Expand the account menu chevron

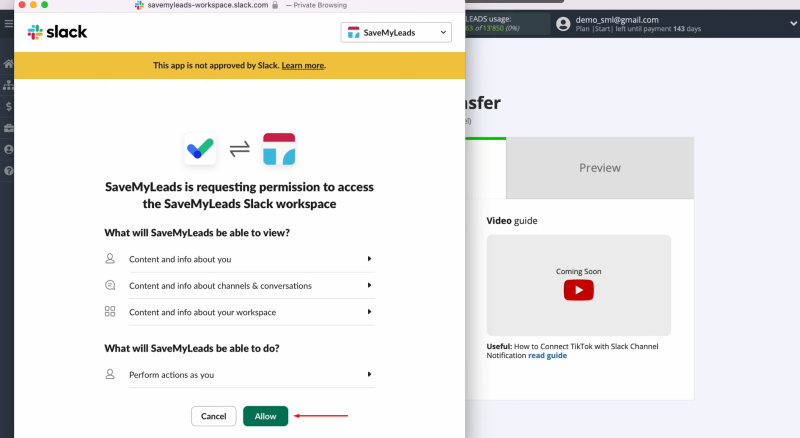coord(793,23)
